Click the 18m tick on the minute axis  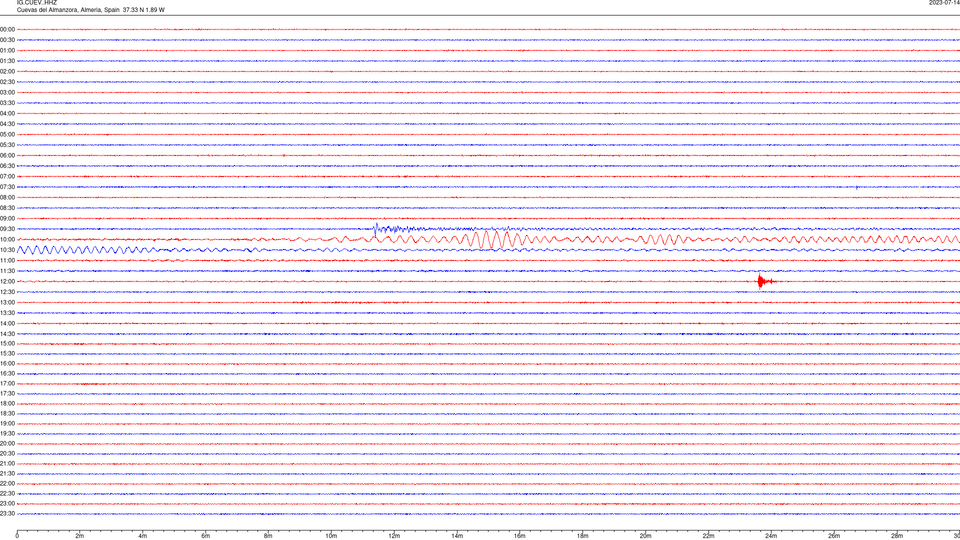click(x=583, y=536)
